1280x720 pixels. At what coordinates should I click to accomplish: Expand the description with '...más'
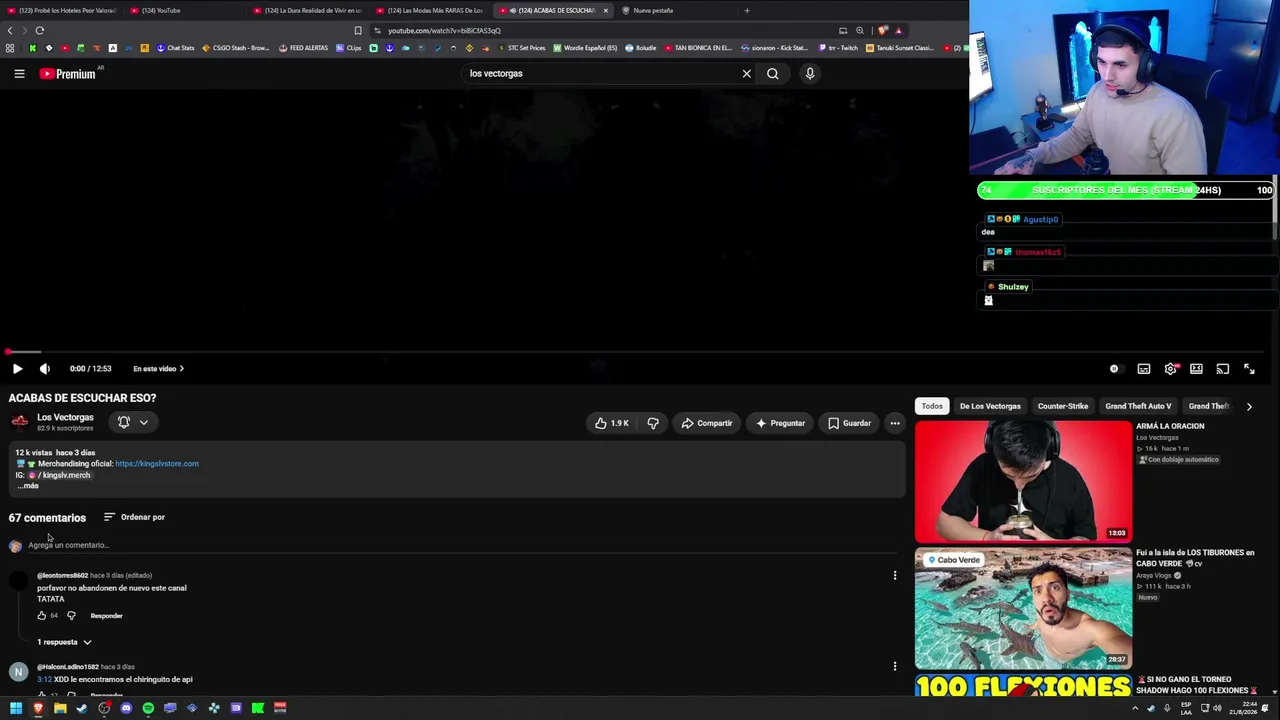point(28,486)
